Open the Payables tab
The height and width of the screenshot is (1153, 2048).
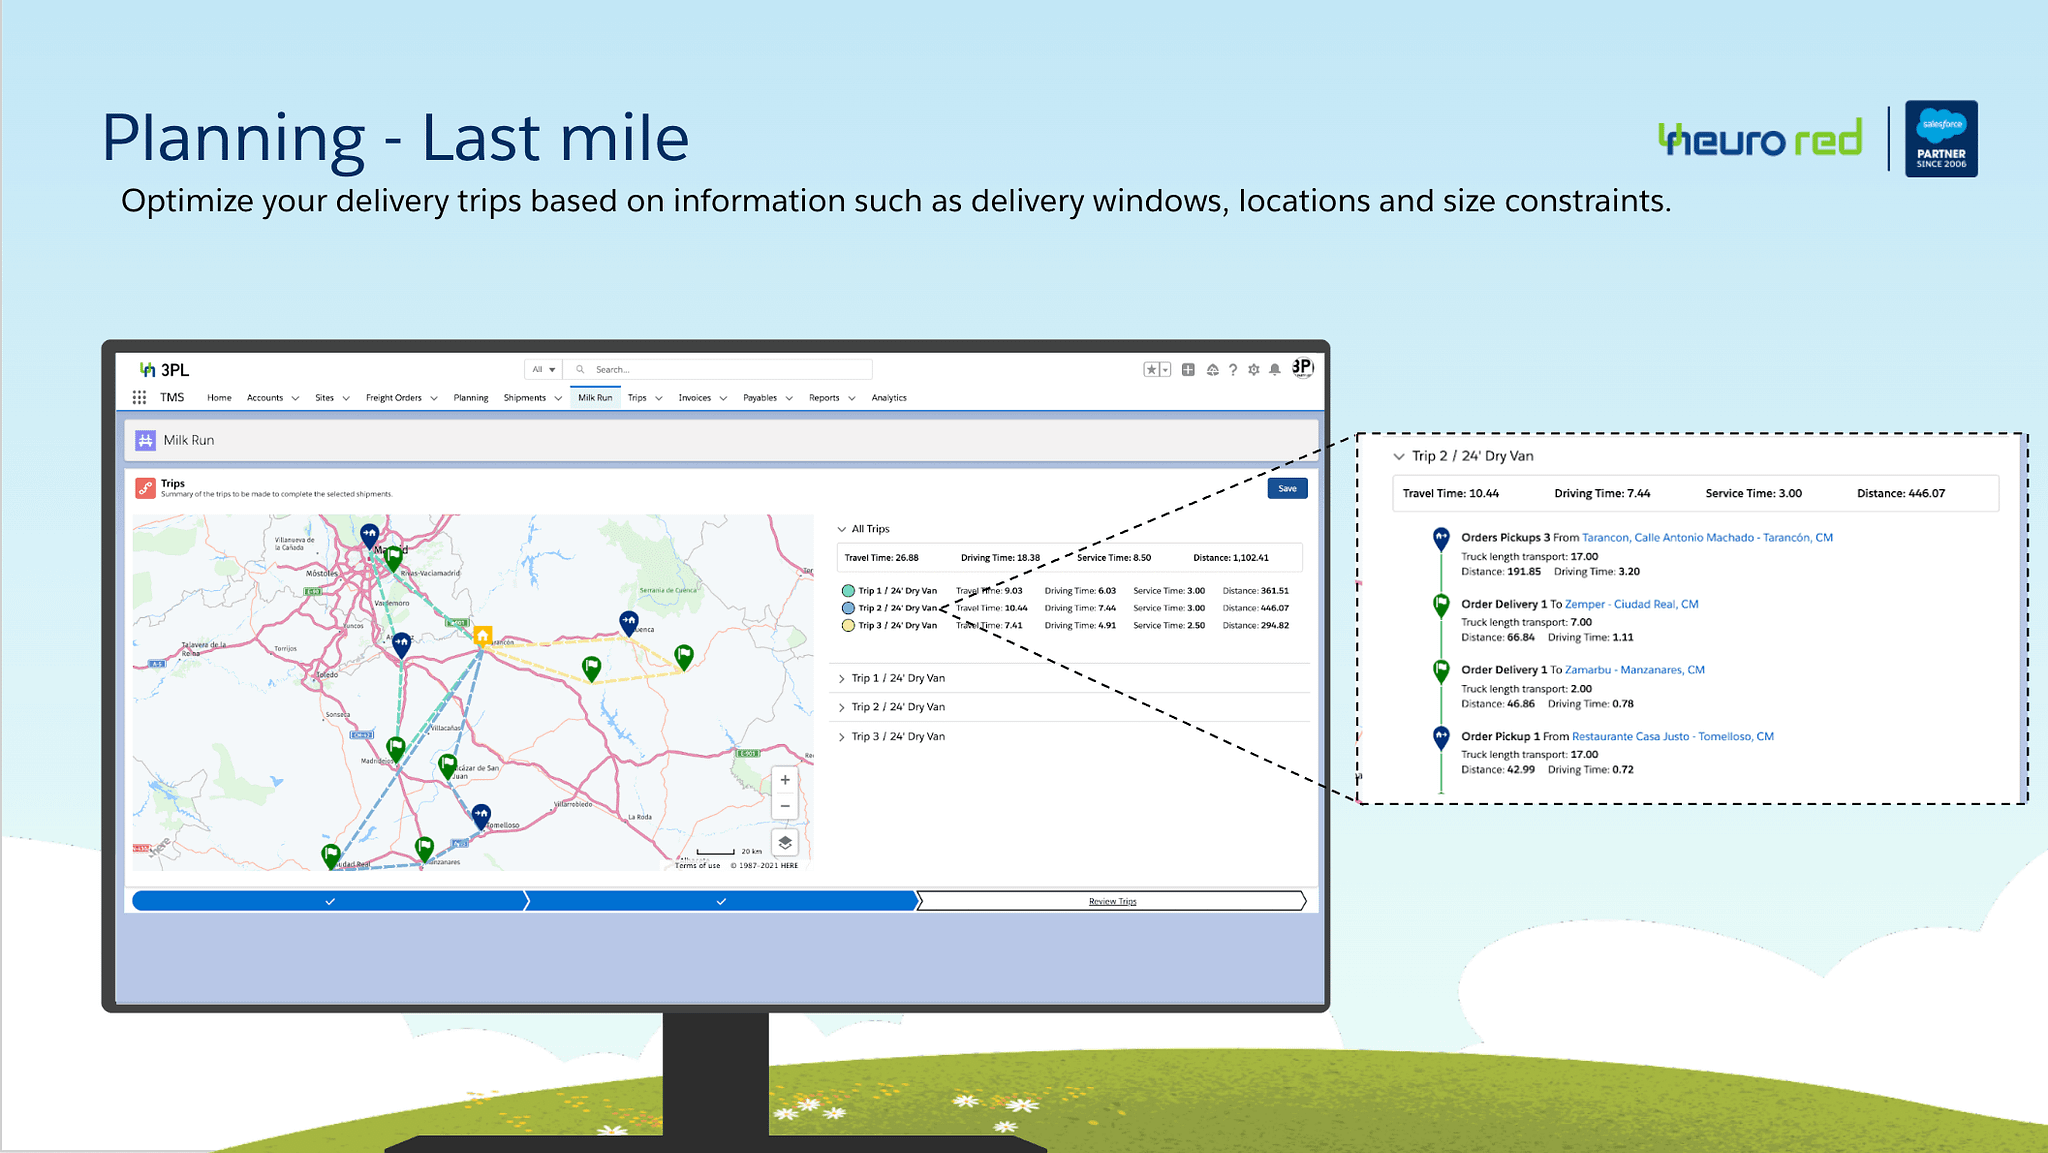[x=760, y=398]
